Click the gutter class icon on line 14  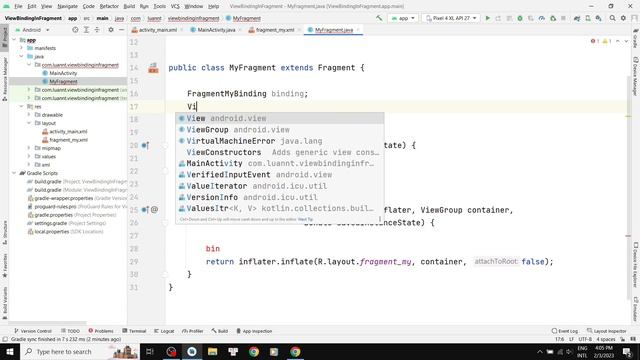(153, 68)
